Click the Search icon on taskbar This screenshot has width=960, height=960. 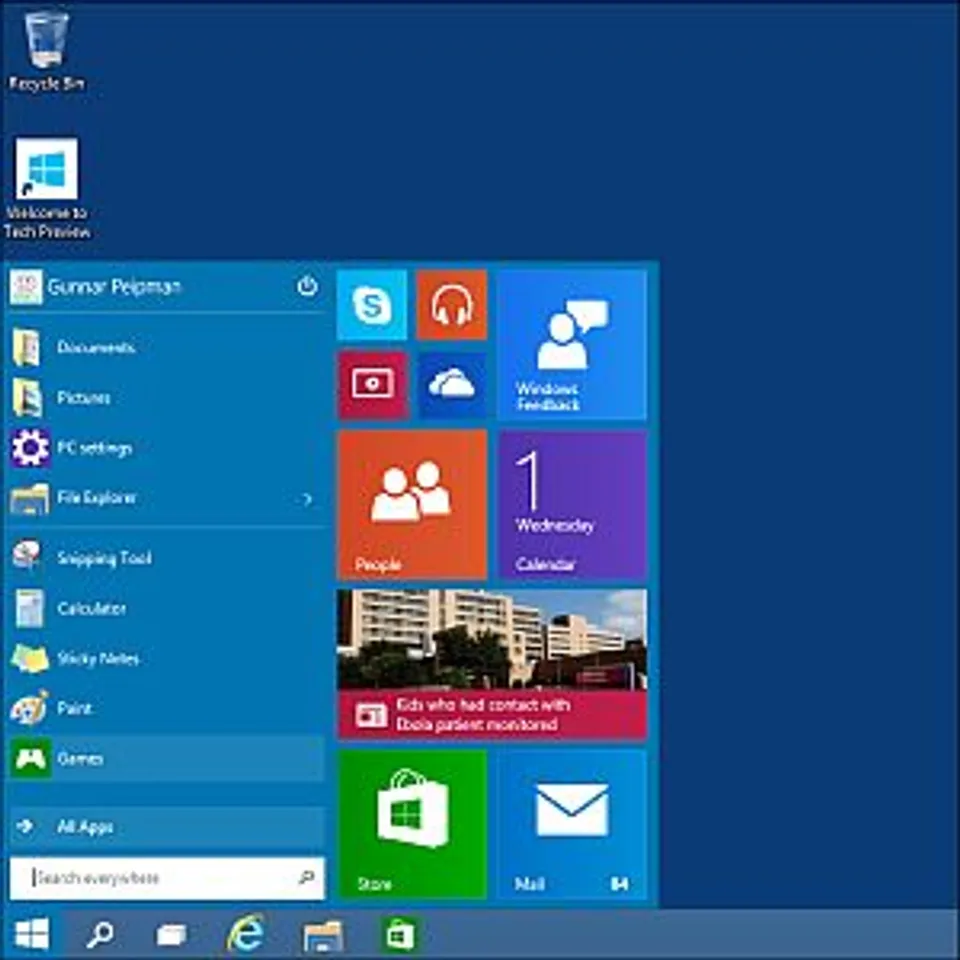99,934
